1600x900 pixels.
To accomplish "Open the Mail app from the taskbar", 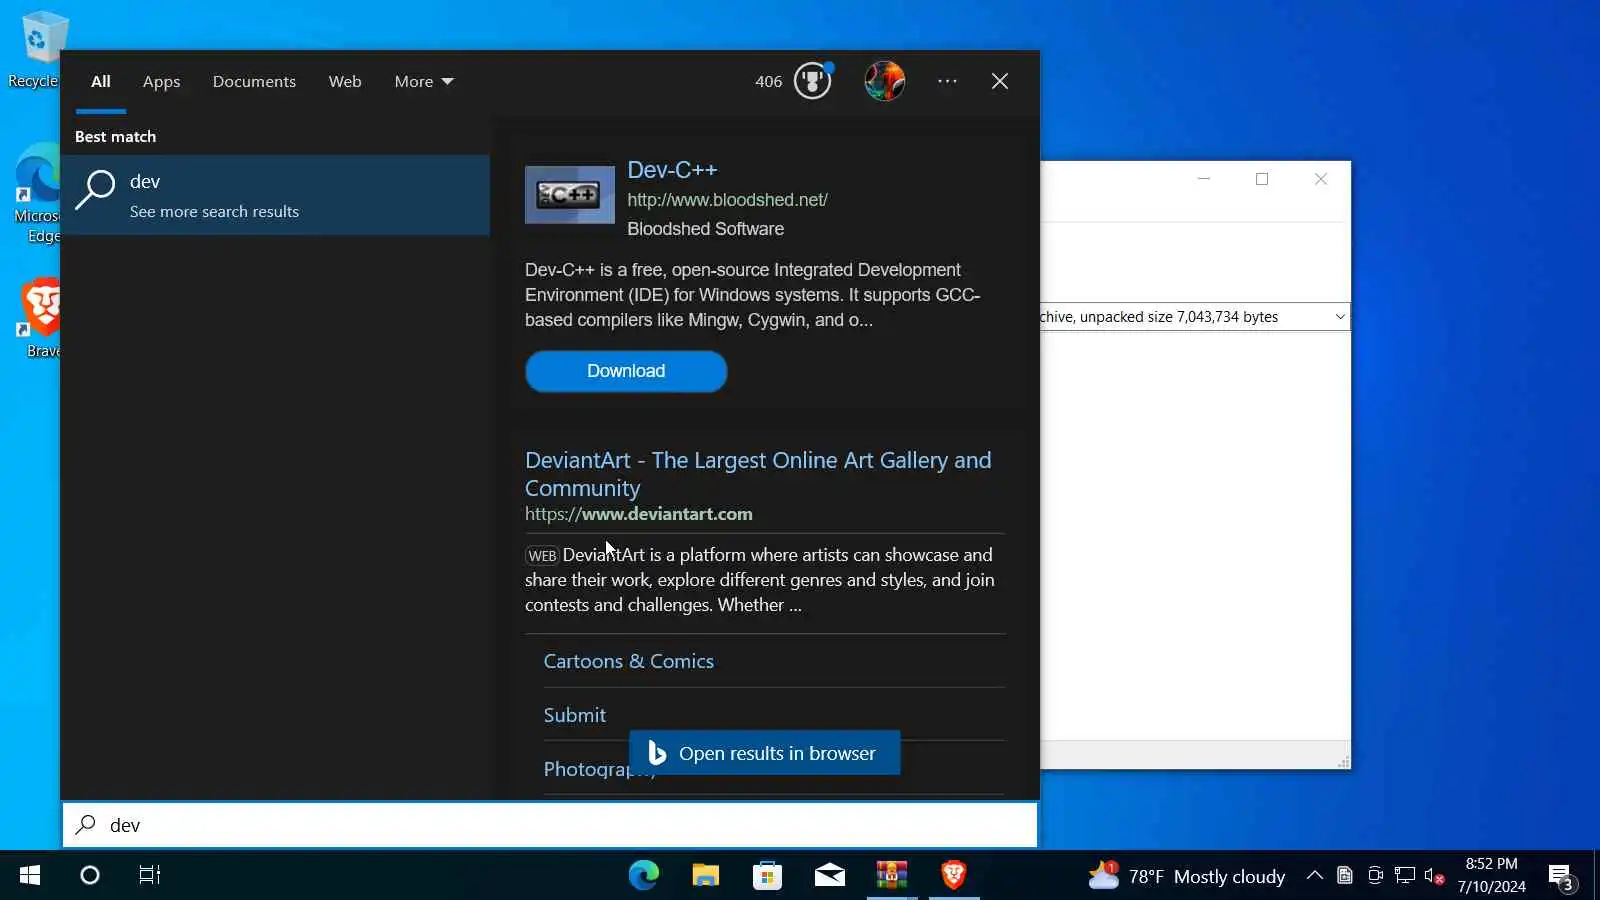I will click(830, 875).
